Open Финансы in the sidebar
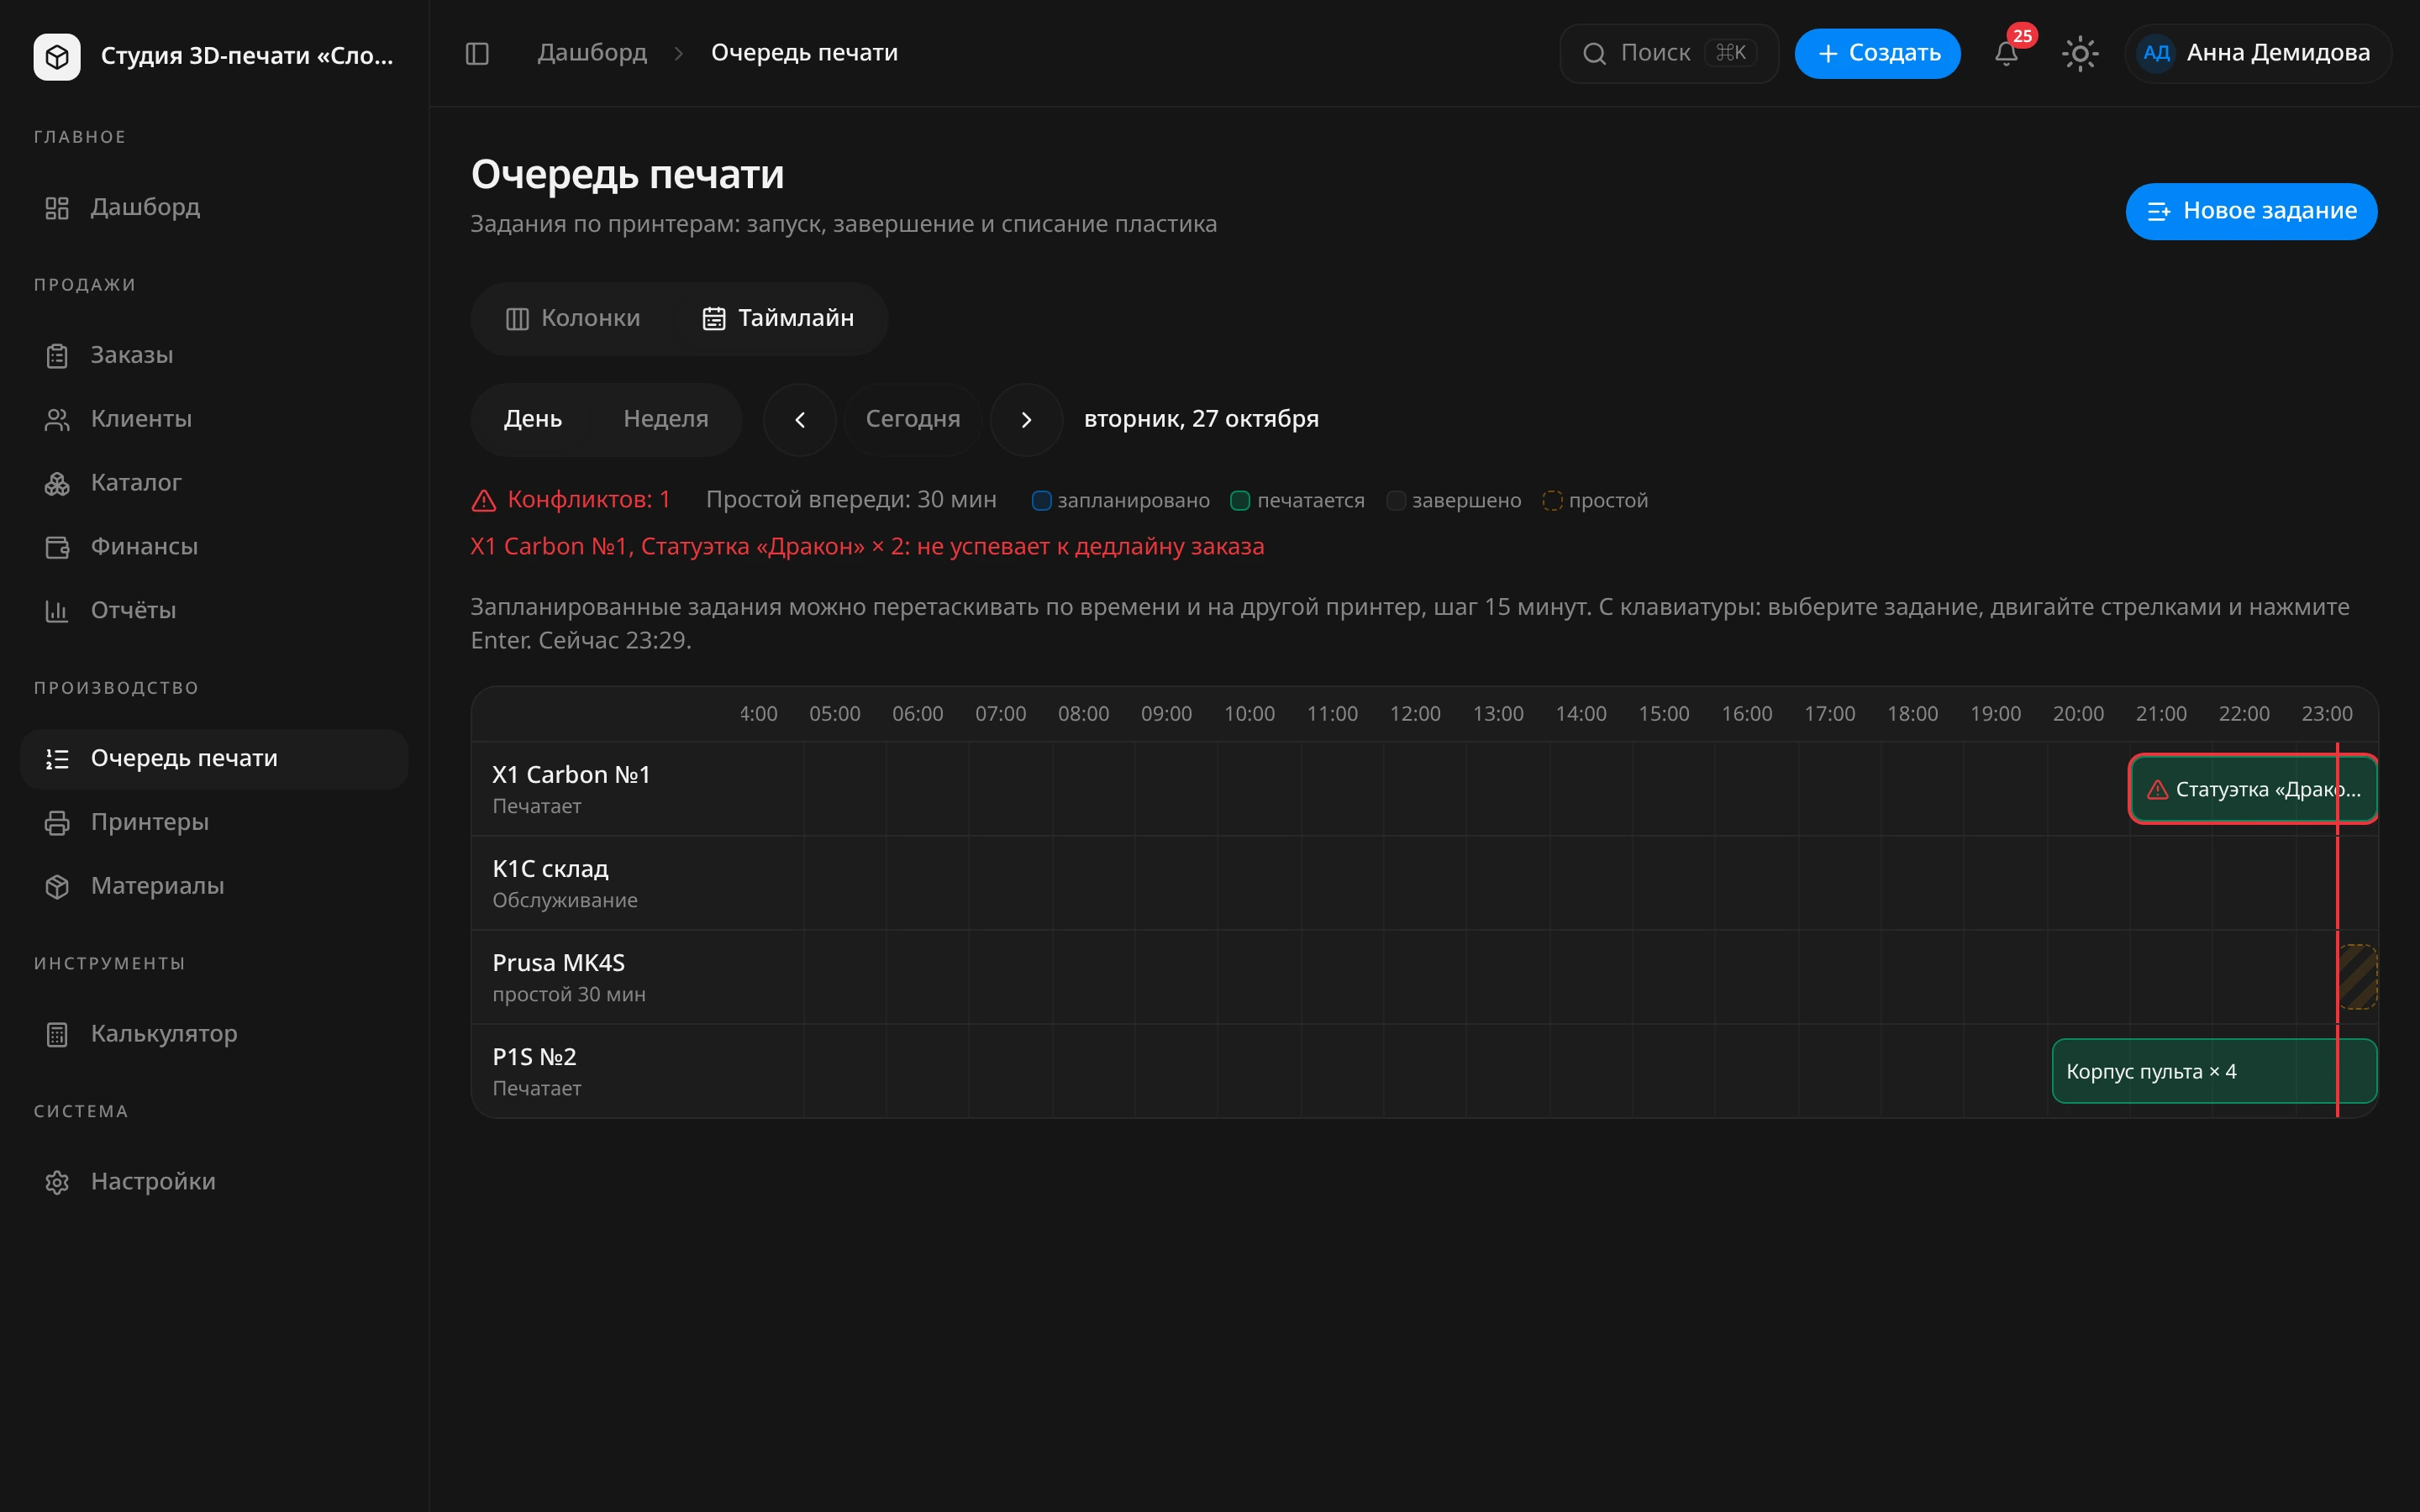The height and width of the screenshot is (1512, 2420). coord(214,547)
